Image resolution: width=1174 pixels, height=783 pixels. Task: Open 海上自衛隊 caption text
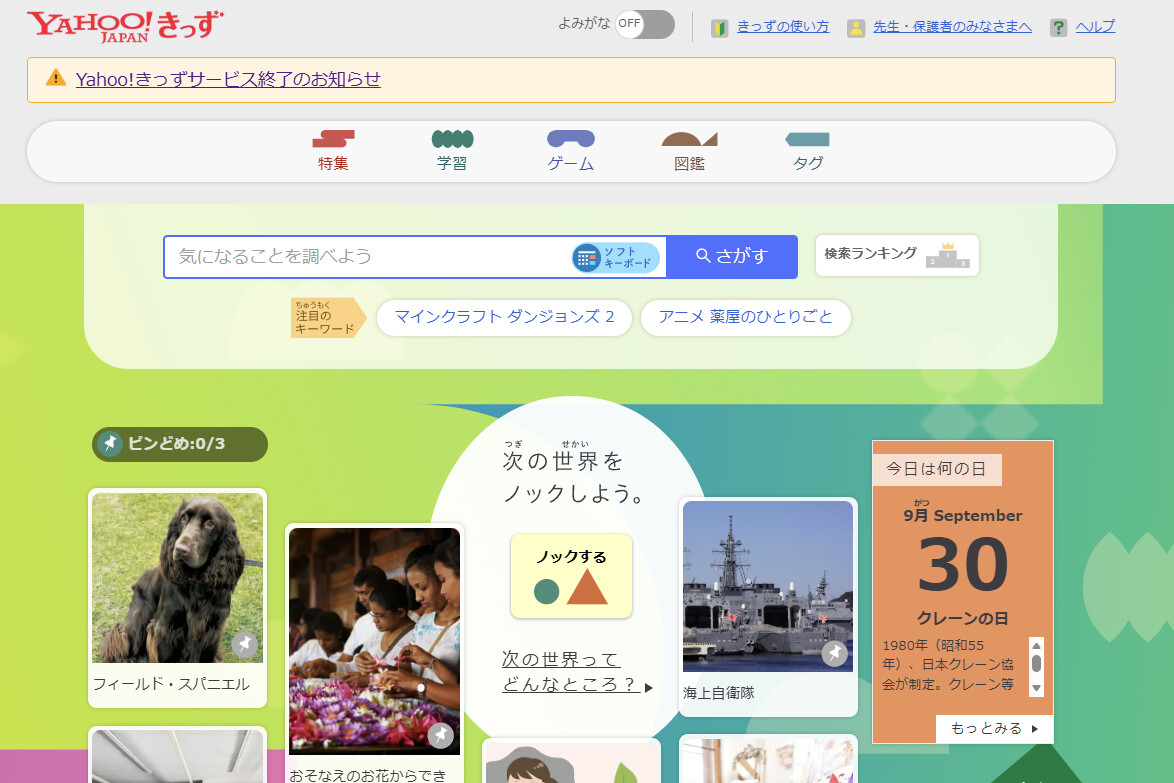719,693
